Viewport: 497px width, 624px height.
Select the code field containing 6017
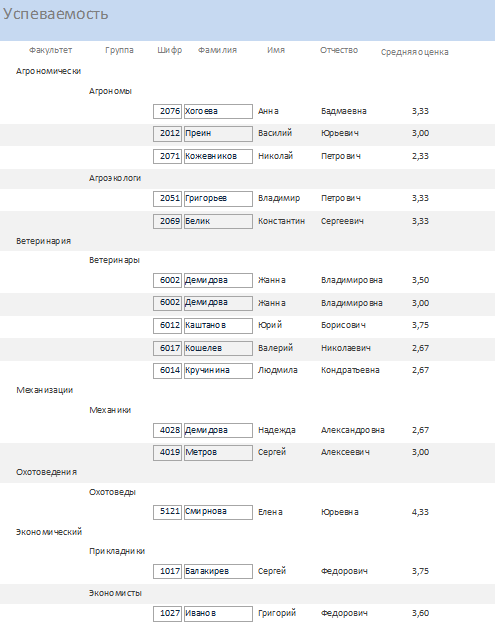(x=167, y=348)
